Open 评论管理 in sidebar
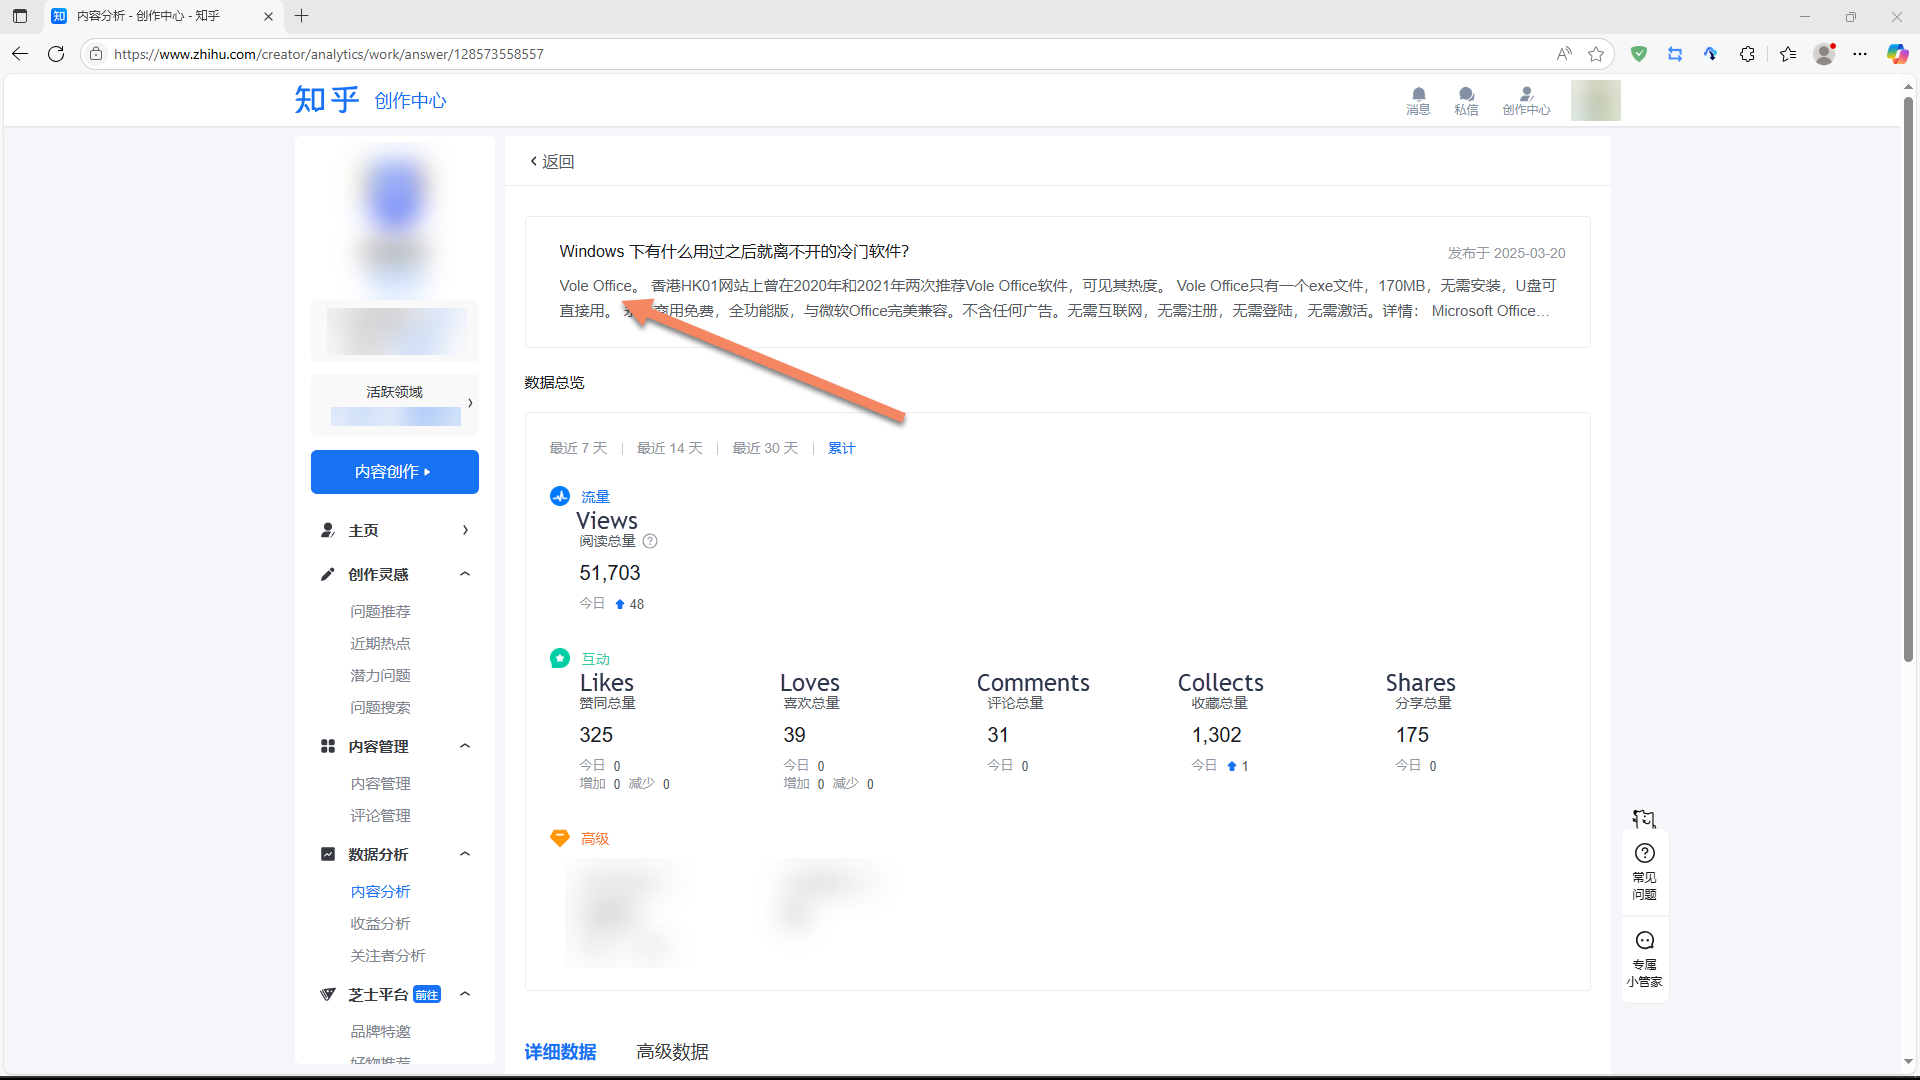Image resolution: width=1920 pixels, height=1080 pixels. 380,815
